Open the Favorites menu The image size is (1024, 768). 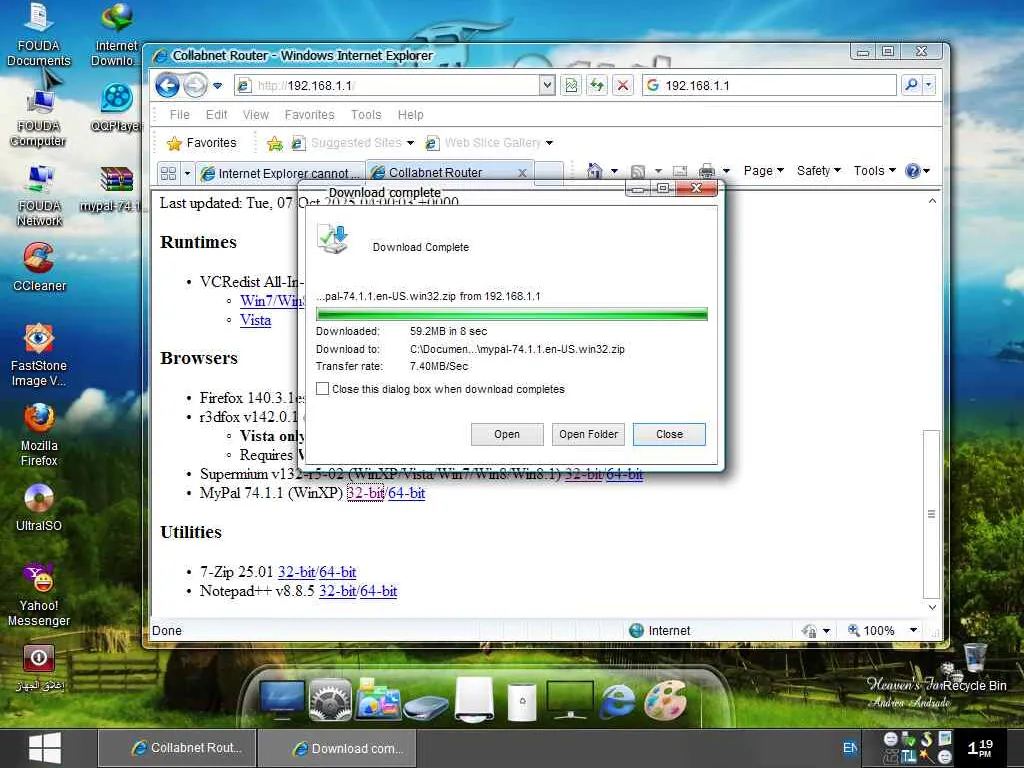pos(310,114)
